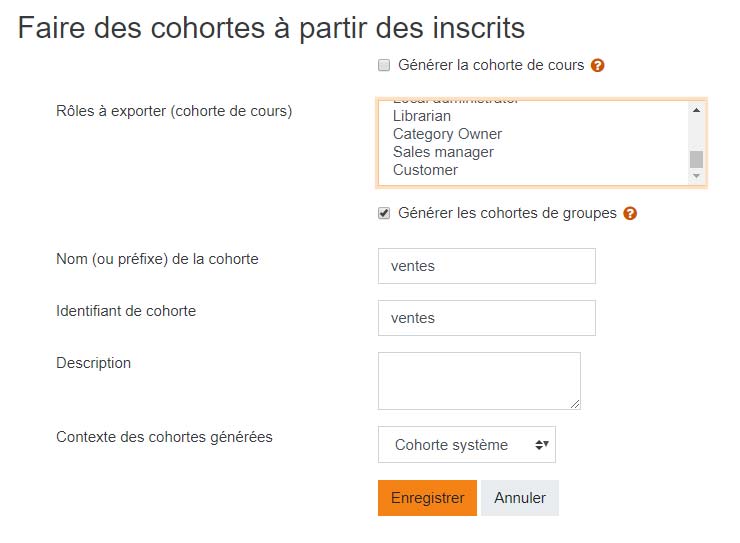Open help for Générer les cohortes de groupes

point(630,214)
